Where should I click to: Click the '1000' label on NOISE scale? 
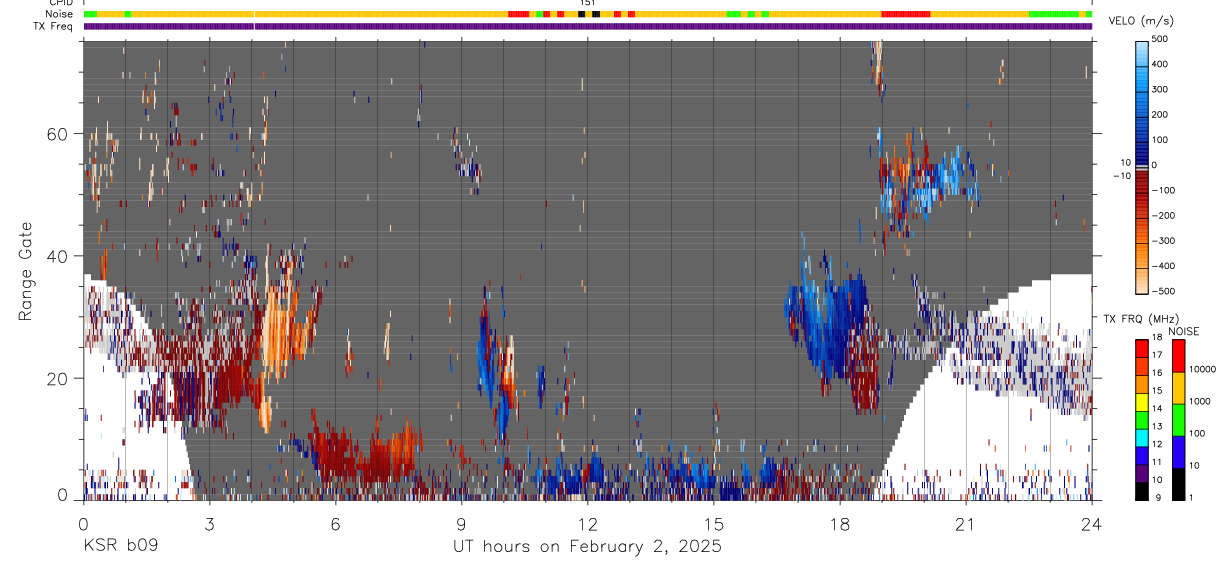coord(1202,402)
